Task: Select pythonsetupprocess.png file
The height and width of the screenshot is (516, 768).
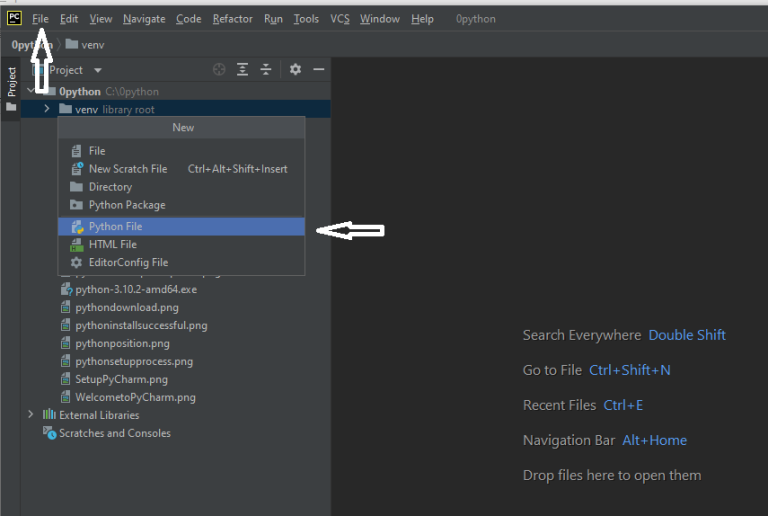Action: click(134, 361)
